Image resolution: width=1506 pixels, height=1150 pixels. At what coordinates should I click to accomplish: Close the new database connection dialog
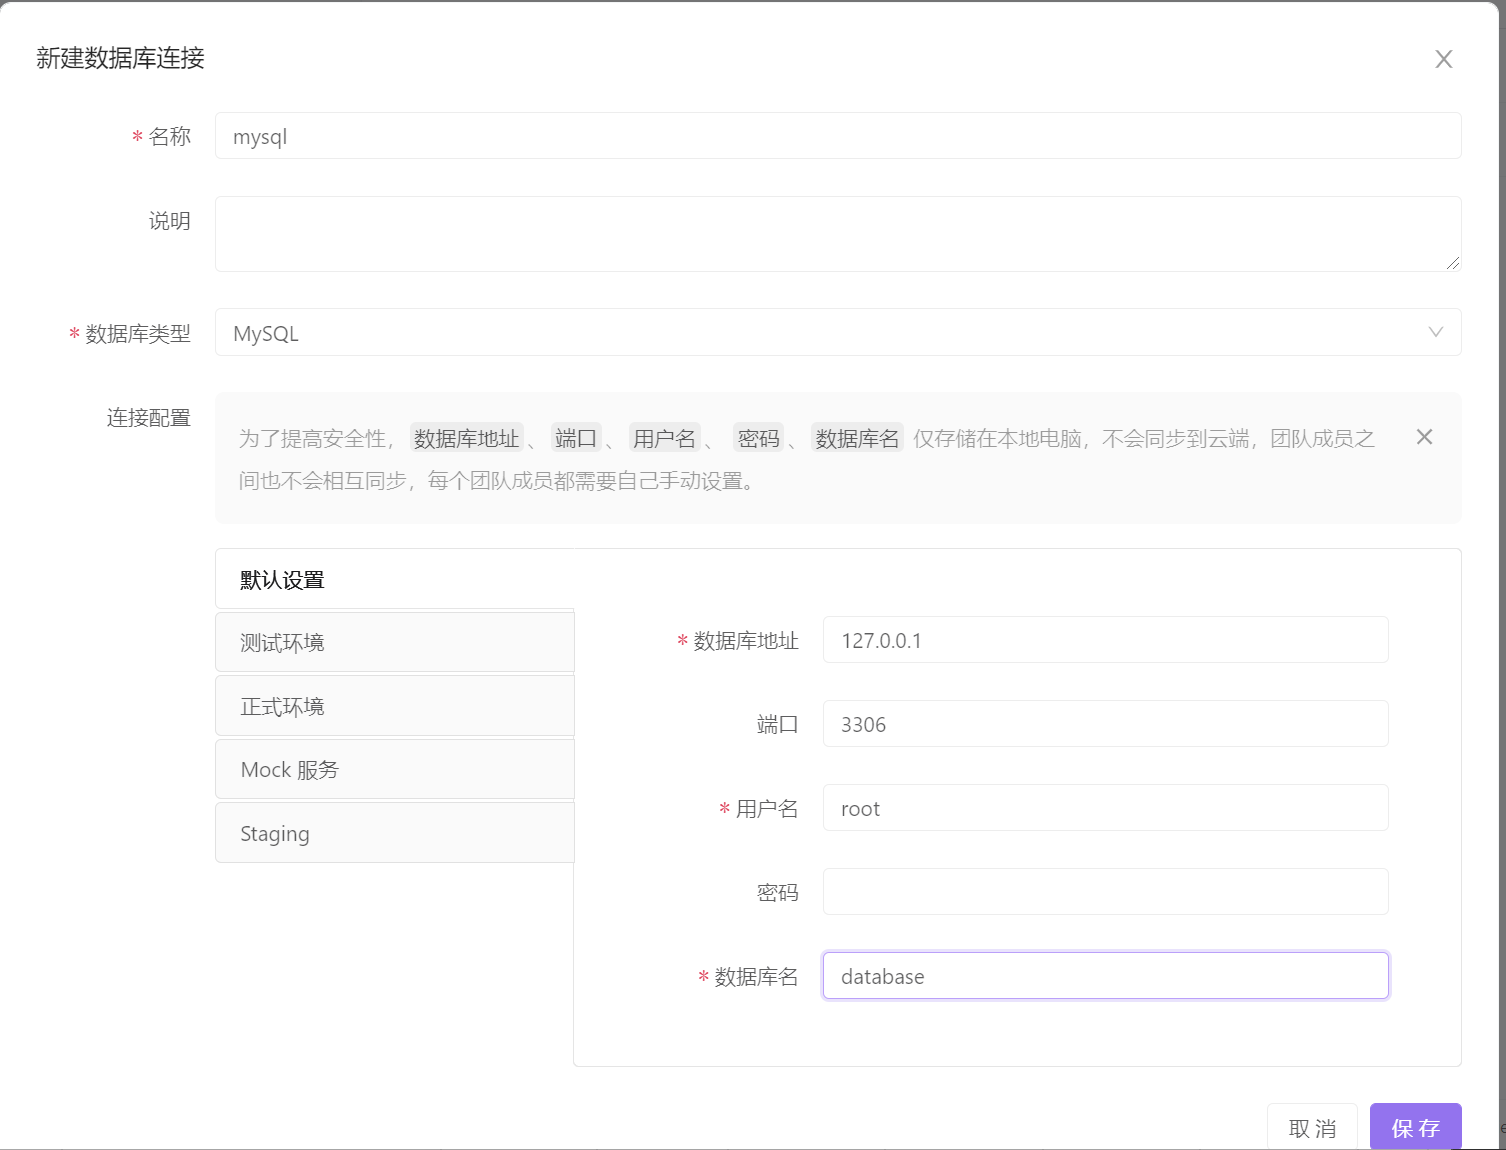1443,59
